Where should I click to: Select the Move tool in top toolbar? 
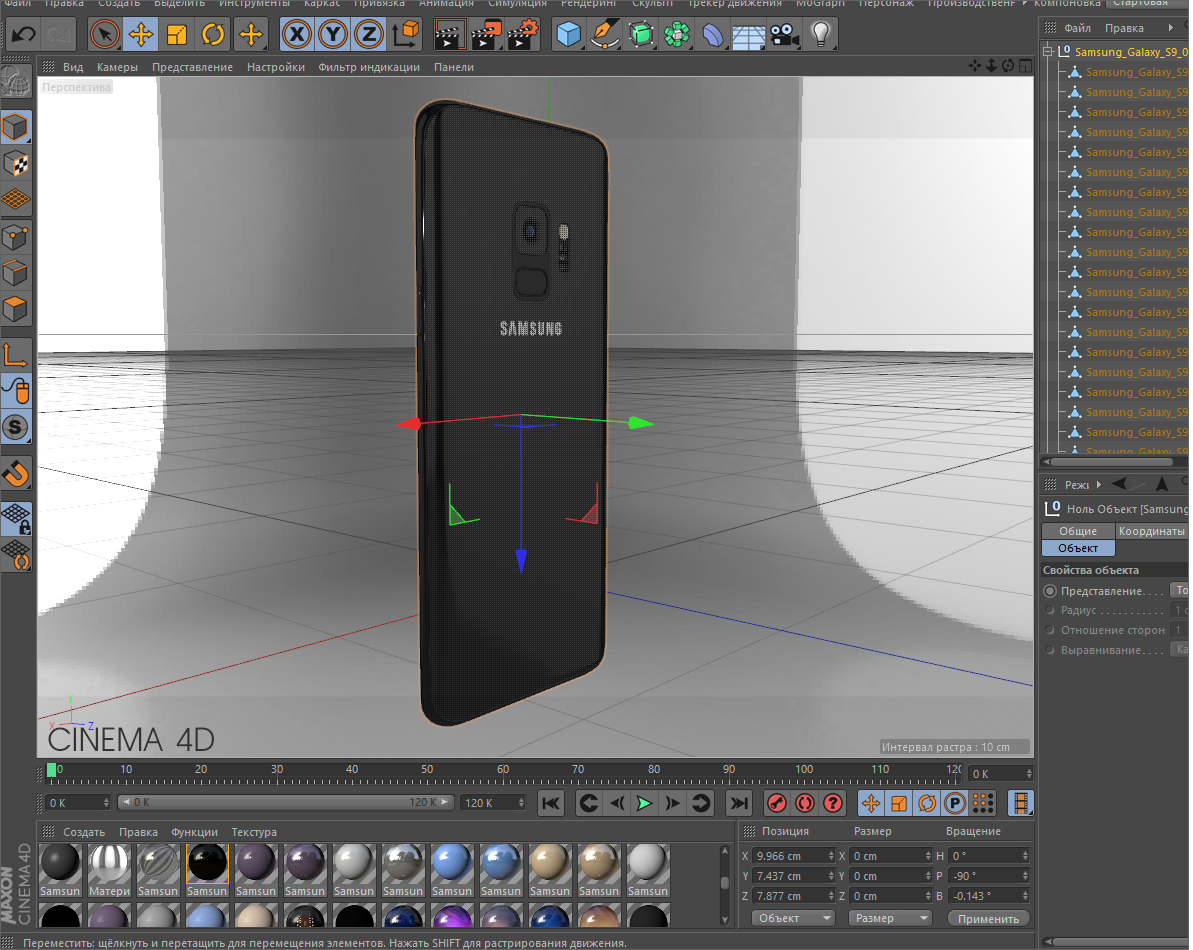pos(141,35)
